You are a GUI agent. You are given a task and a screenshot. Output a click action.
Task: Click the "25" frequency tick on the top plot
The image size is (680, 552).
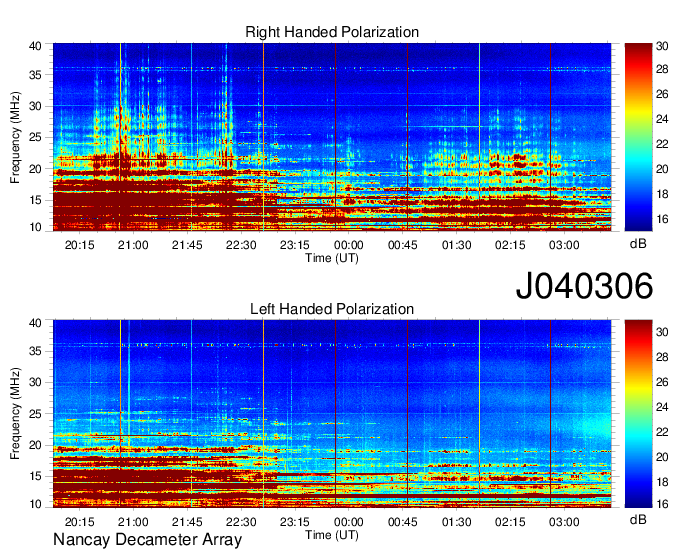(x=35, y=137)
